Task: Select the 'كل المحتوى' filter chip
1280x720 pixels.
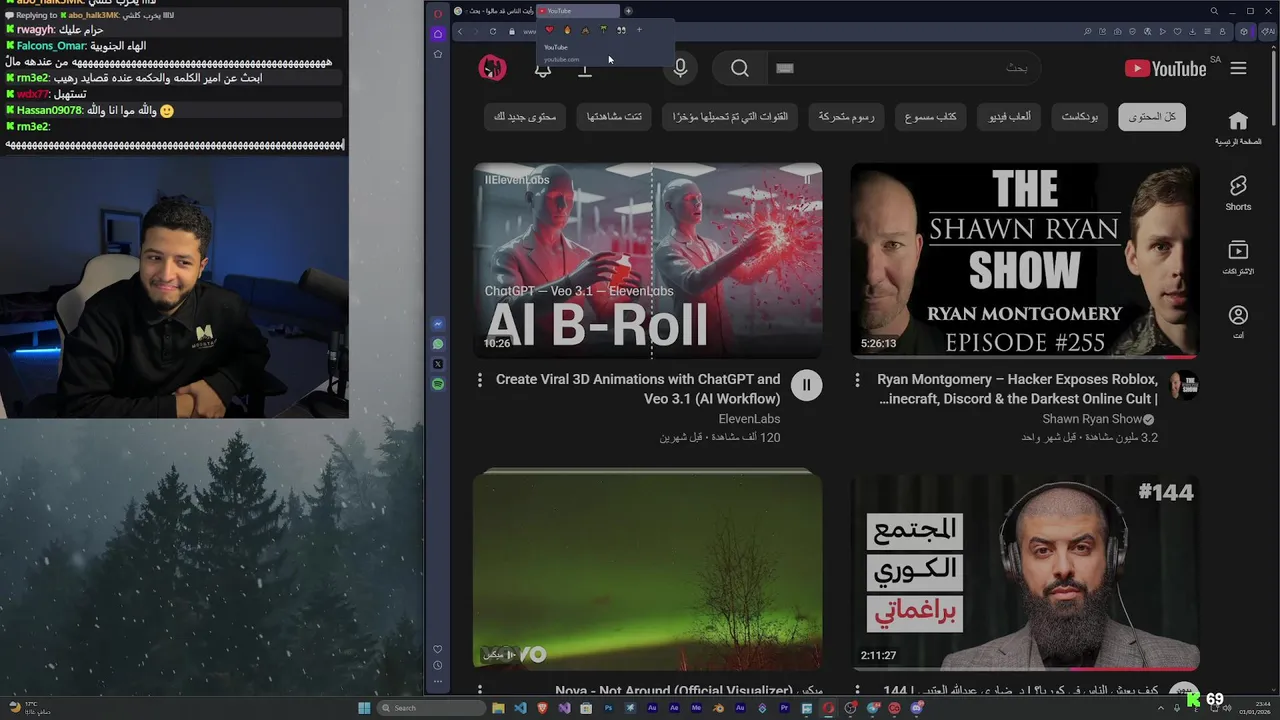Action: point(1152,117)
